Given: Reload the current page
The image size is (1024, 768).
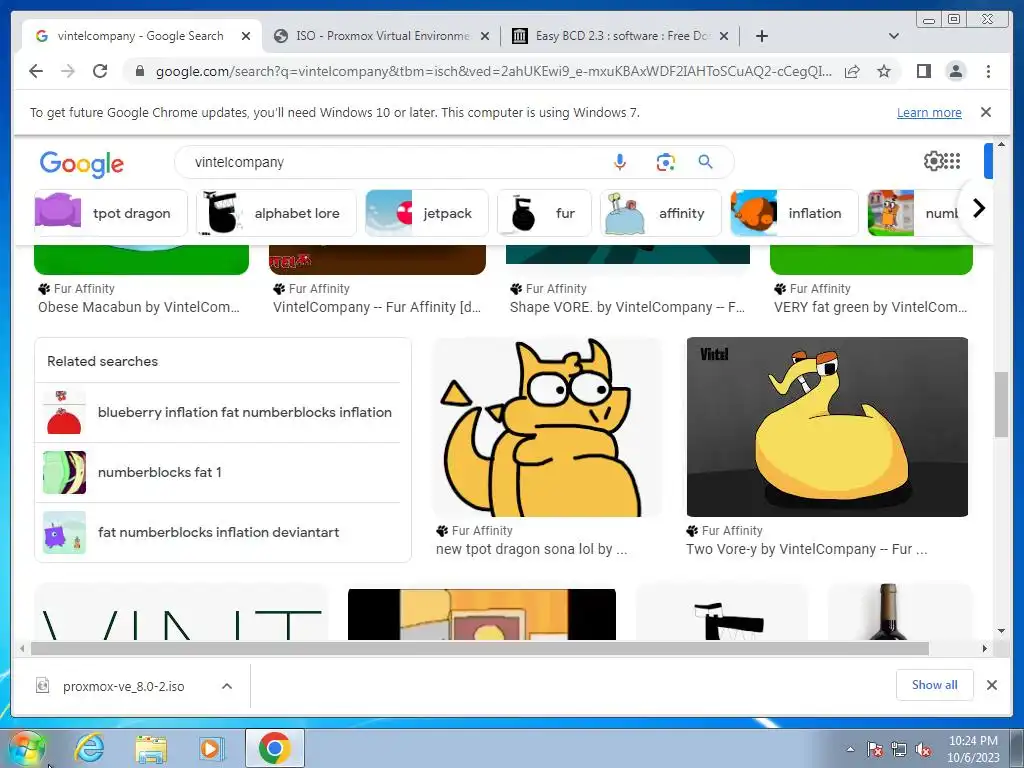Looking at the screenshot, I should click(x=100, y=71).
